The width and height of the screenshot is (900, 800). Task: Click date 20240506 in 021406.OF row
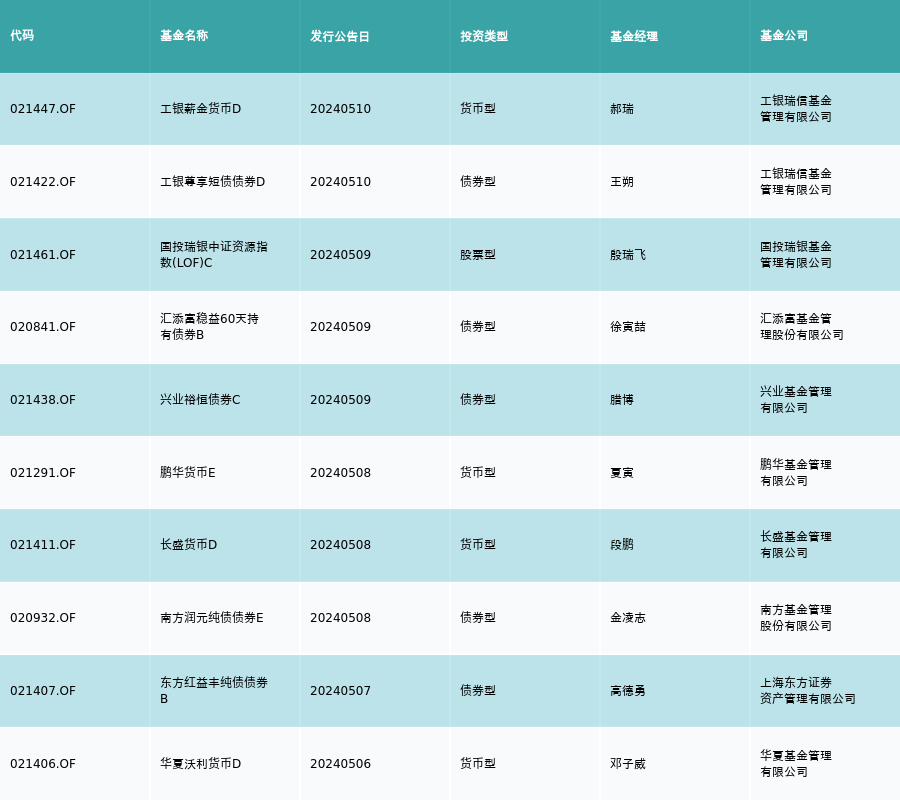[x=340, y=763]
